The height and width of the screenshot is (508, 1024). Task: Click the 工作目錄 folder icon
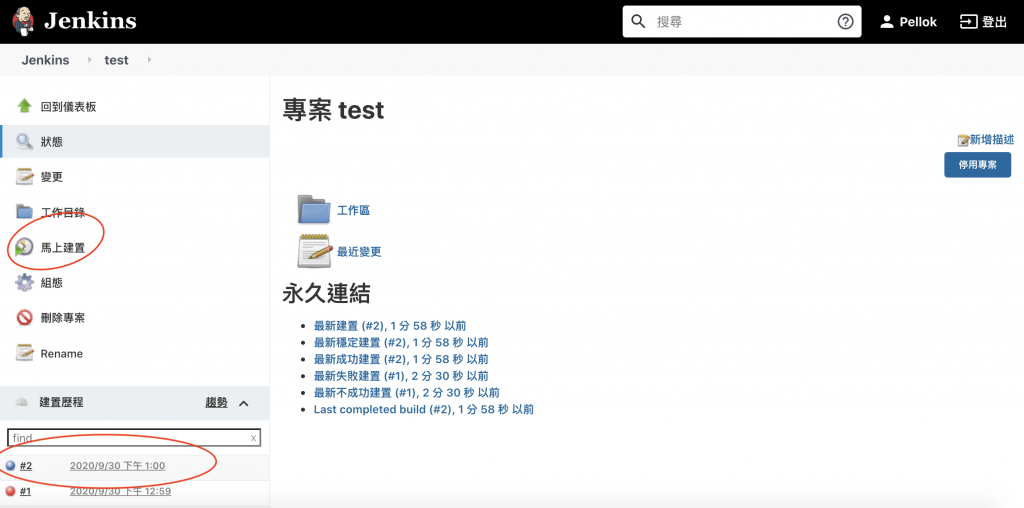coord(24,212)
